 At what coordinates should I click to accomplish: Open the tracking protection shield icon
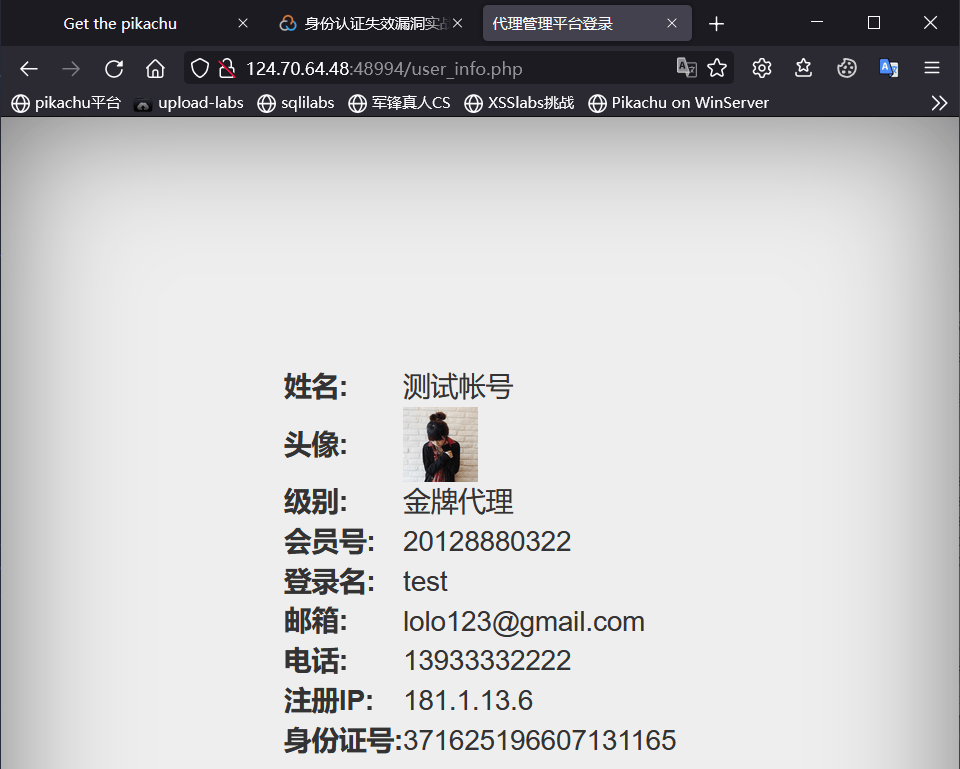tap(200, 68)
